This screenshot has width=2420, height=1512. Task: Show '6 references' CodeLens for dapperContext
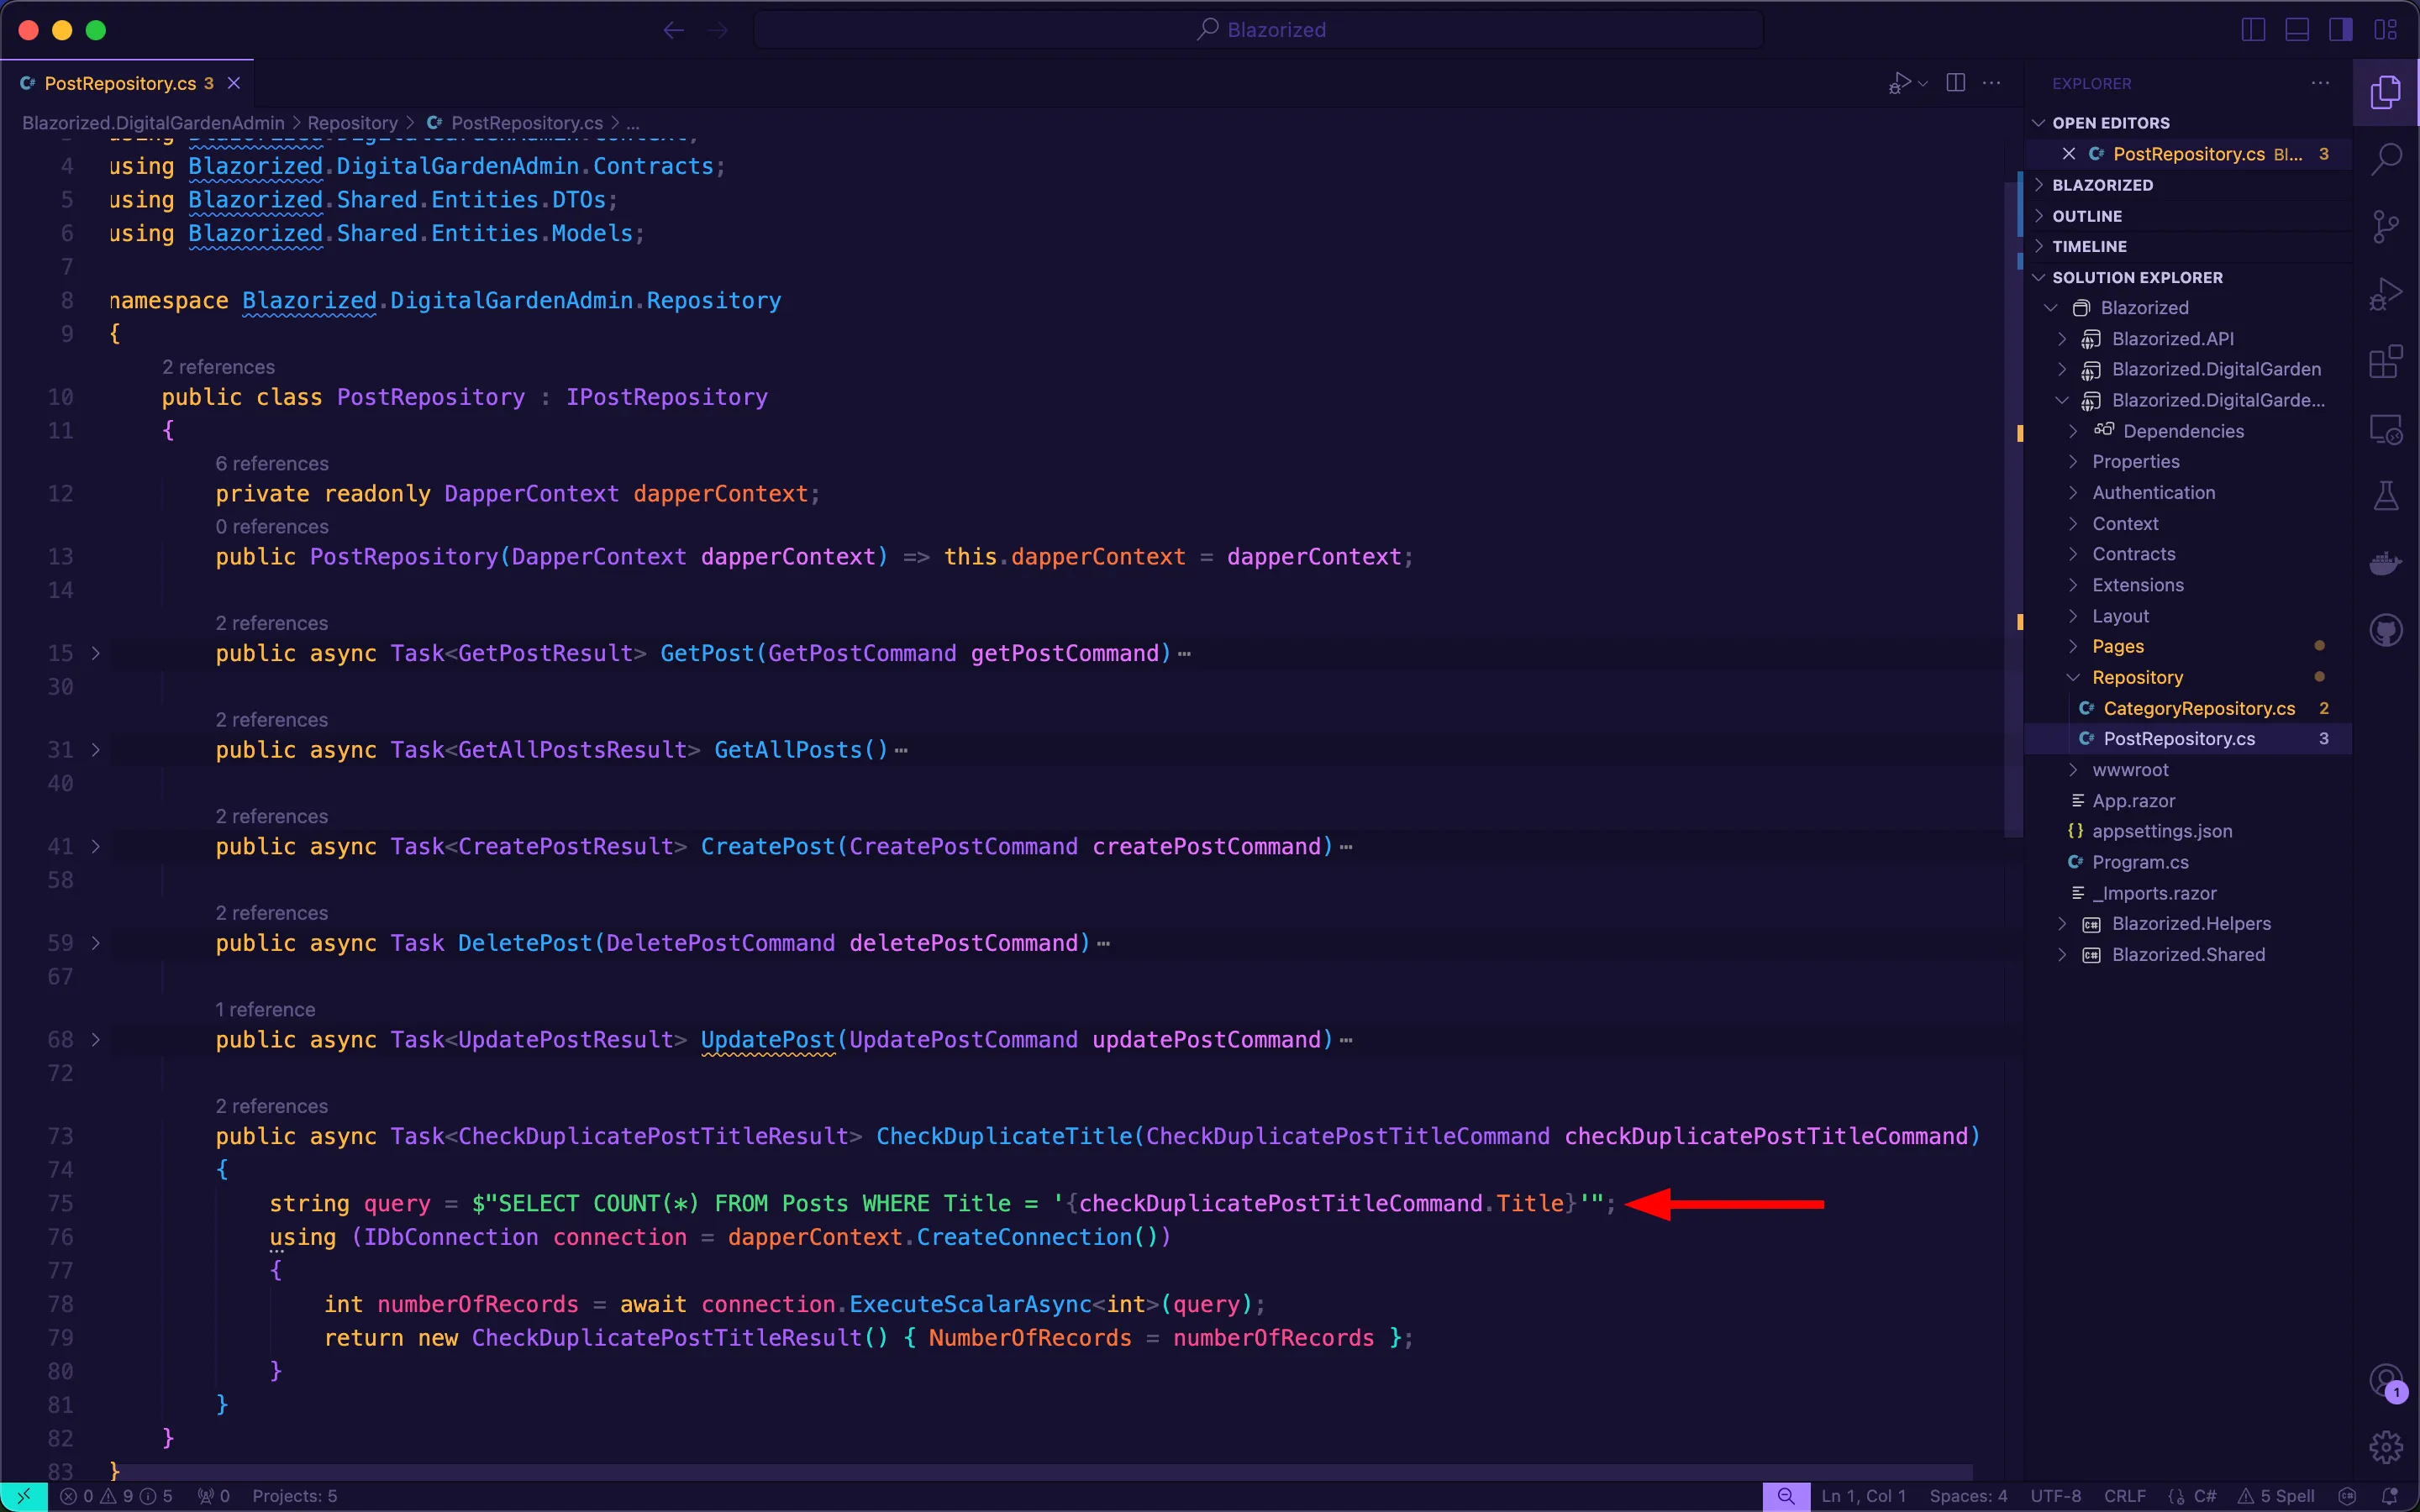(x=272, y=464)
